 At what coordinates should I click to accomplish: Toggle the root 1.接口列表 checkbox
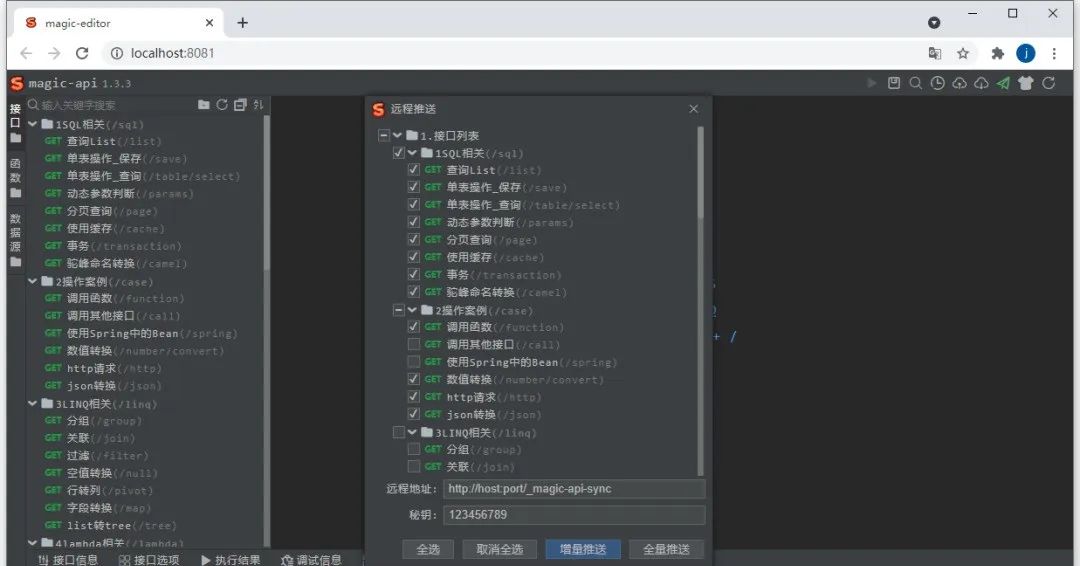384,136
